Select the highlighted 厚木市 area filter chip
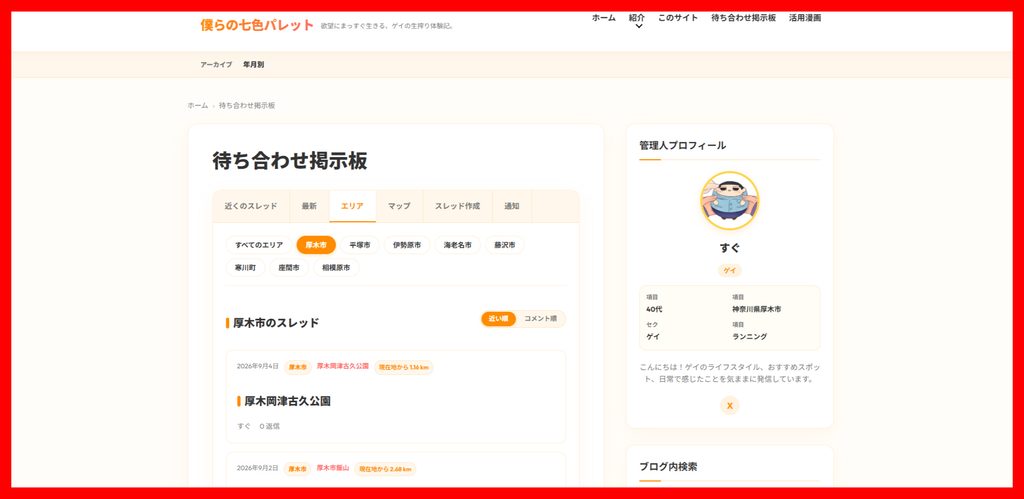 (x=316, y=245)
